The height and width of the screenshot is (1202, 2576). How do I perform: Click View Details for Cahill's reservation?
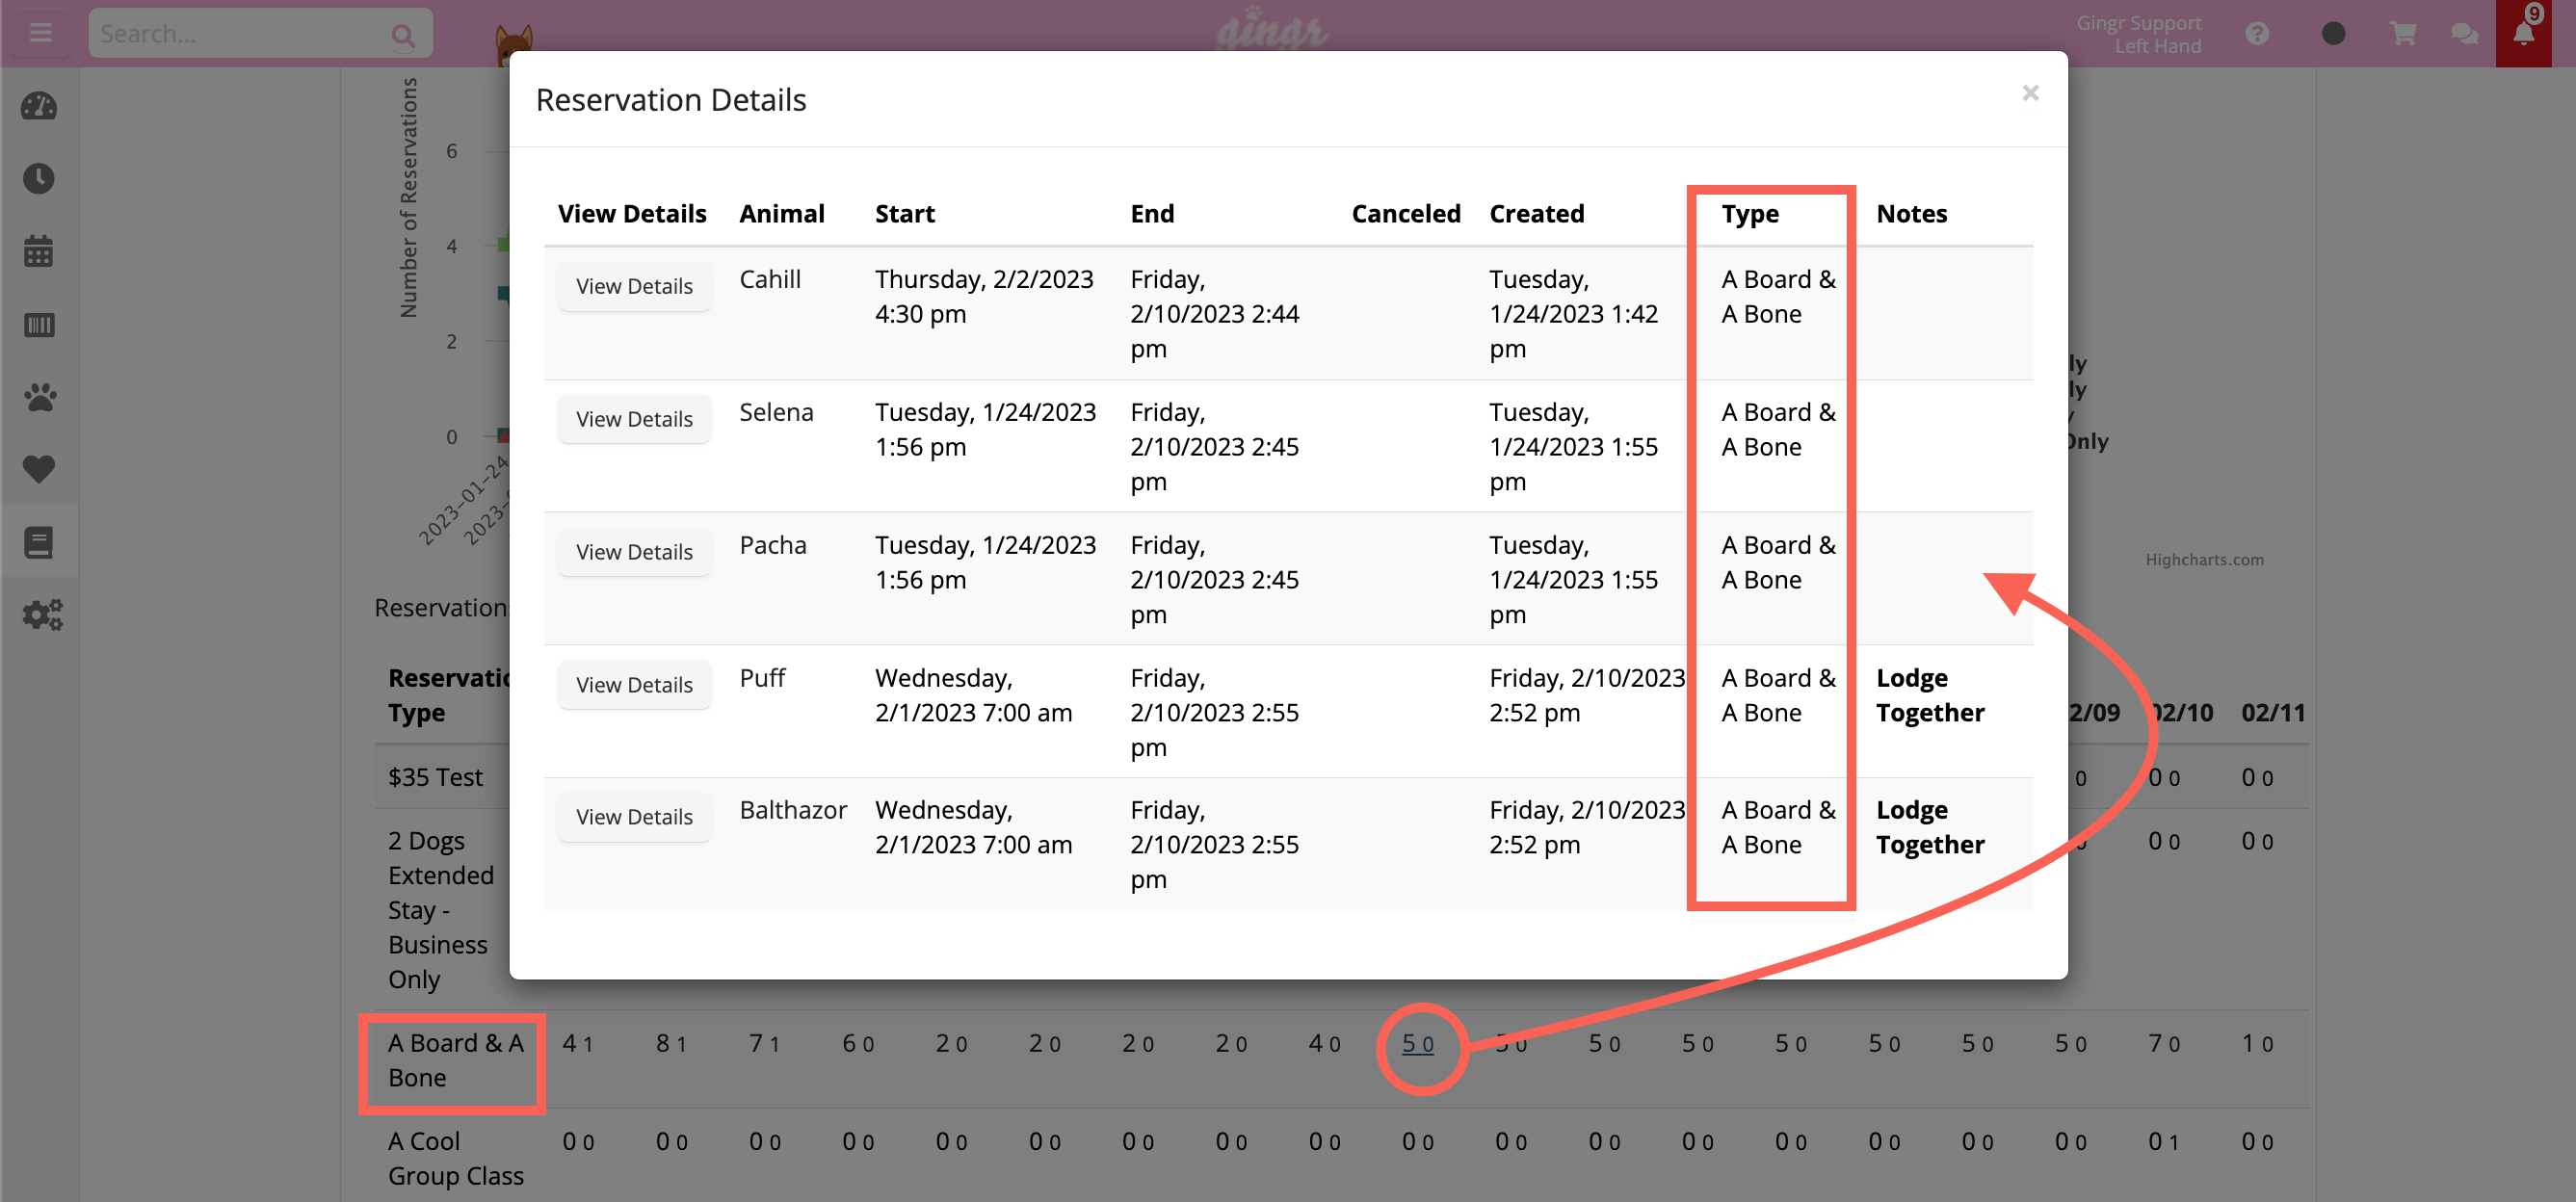coord(634,286)
